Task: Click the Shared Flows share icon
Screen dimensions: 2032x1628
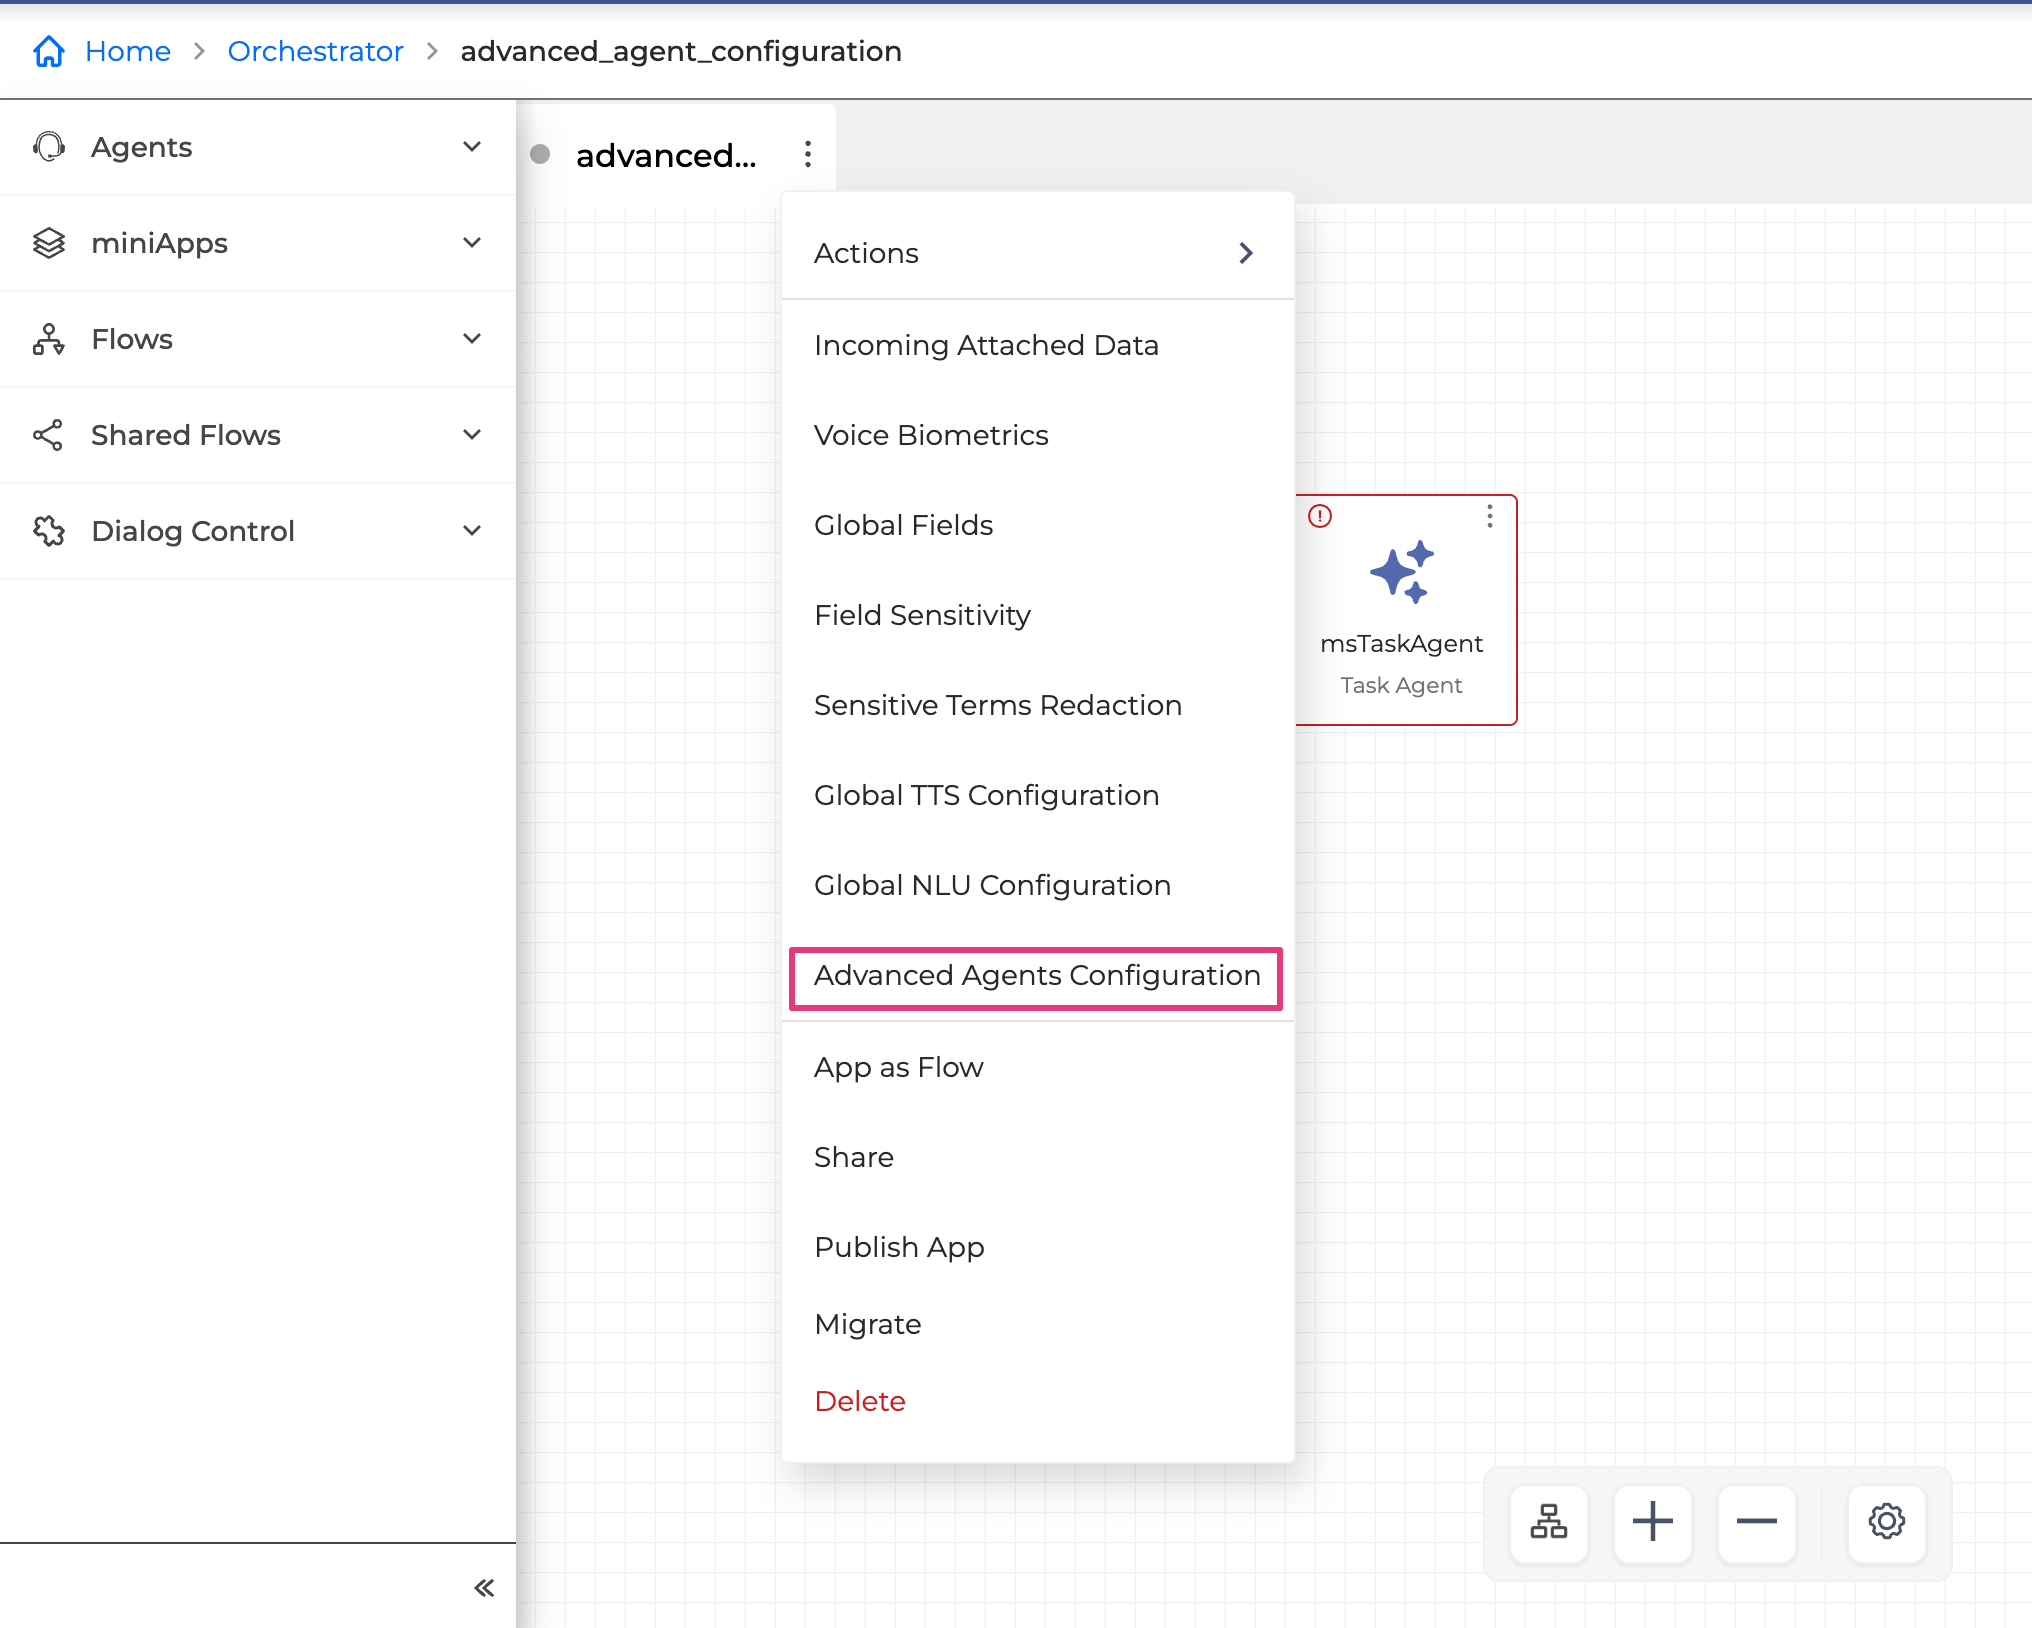Action: (48, 435)
